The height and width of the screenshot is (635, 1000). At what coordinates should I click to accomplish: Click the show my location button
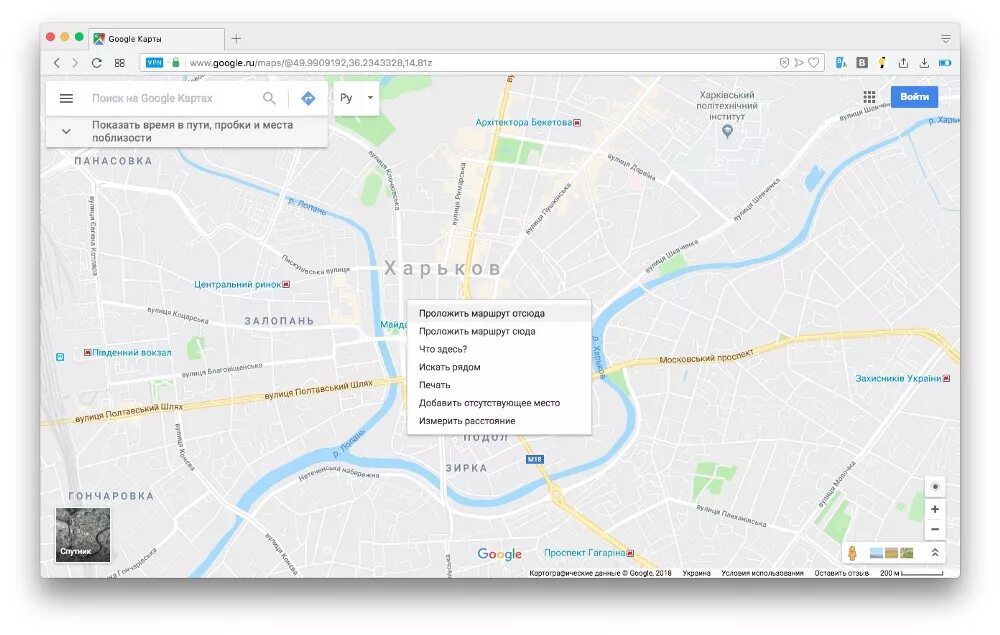tap(935, 486)
